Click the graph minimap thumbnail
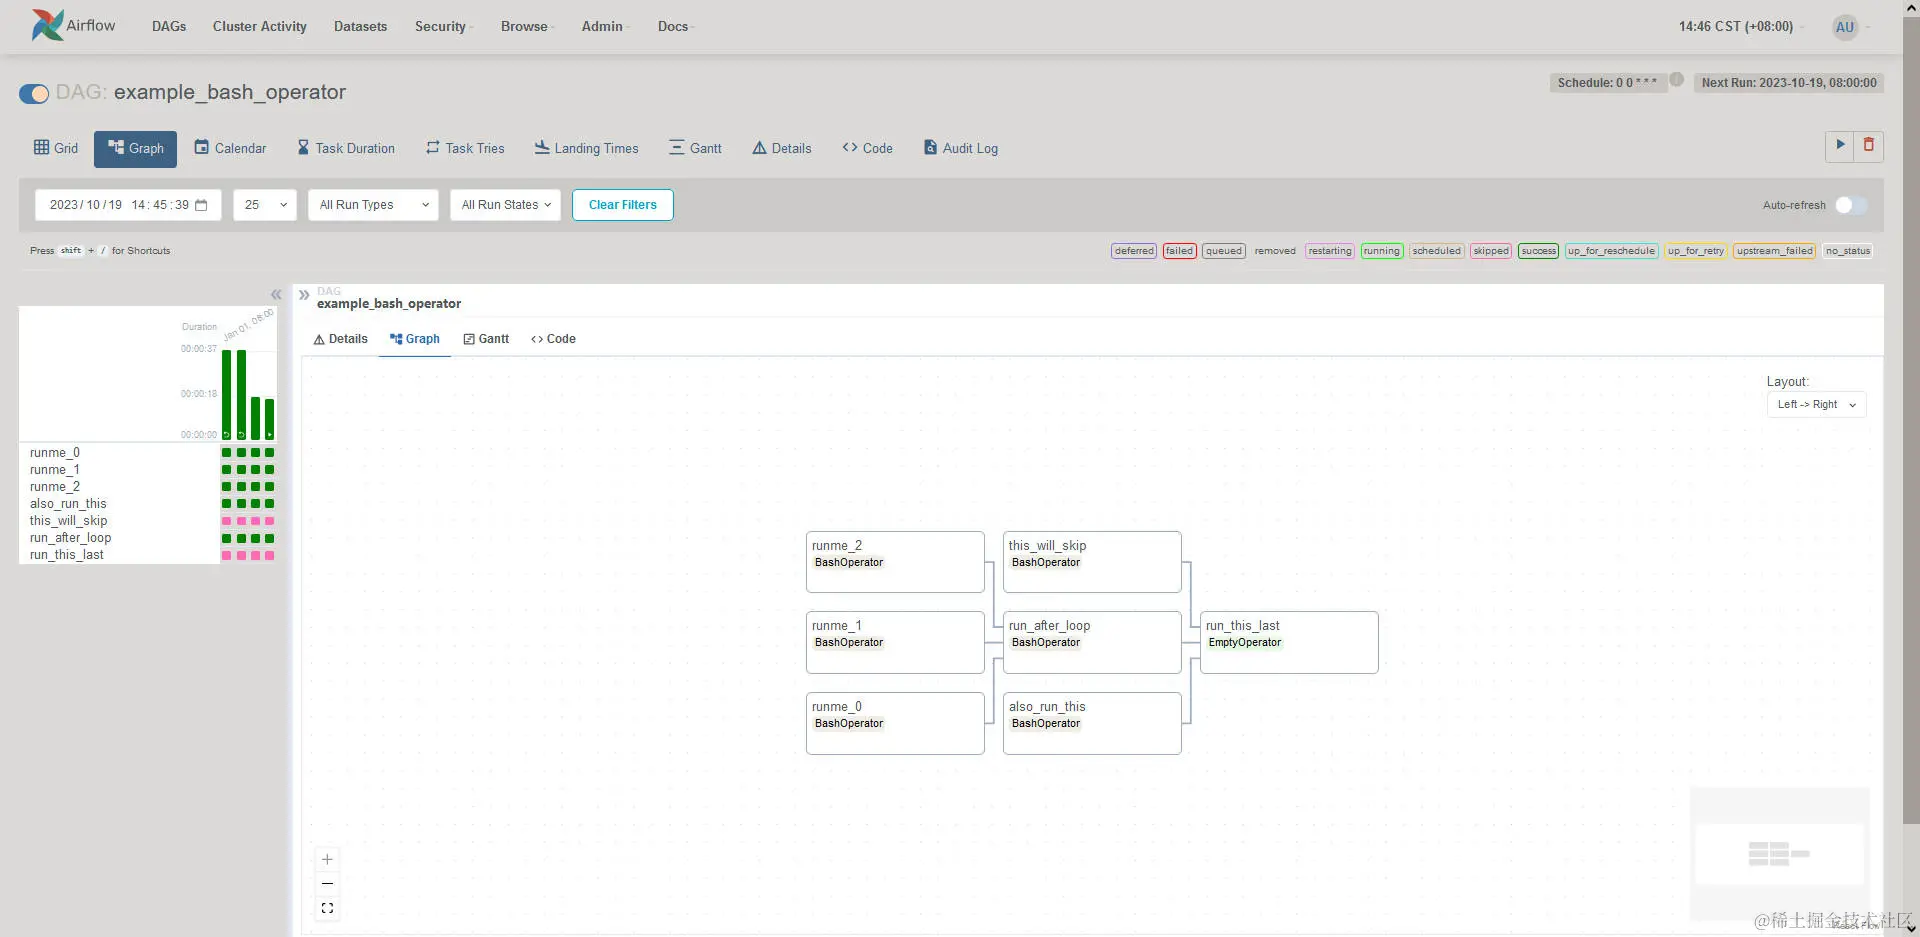Image resolution: width=1920 pixels, height=937 pixels. [x=1779, y=853]
